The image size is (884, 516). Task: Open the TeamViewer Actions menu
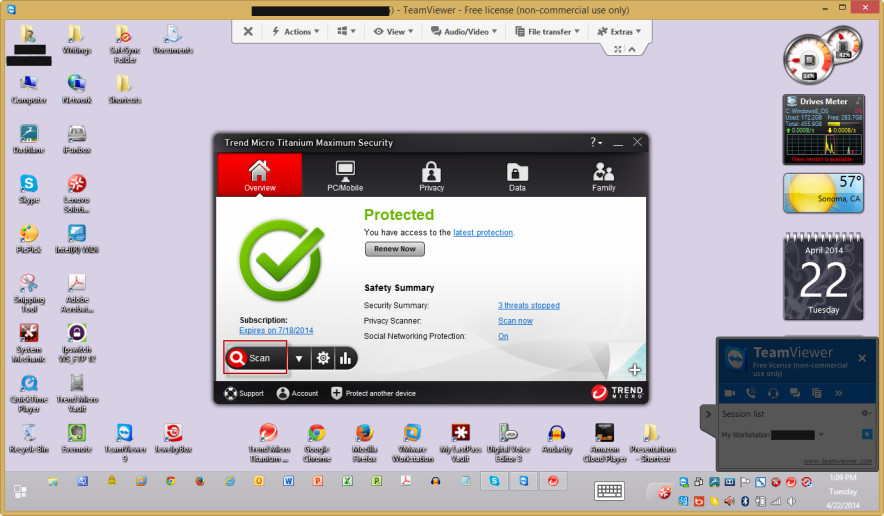click(x=296, y=31)
